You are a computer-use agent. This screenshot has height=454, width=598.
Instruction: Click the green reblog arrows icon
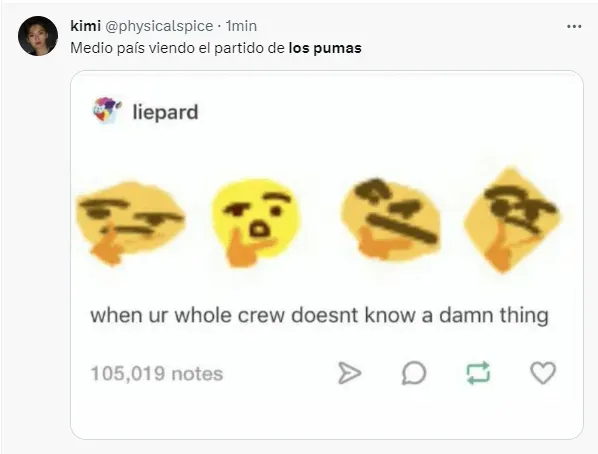478,373
